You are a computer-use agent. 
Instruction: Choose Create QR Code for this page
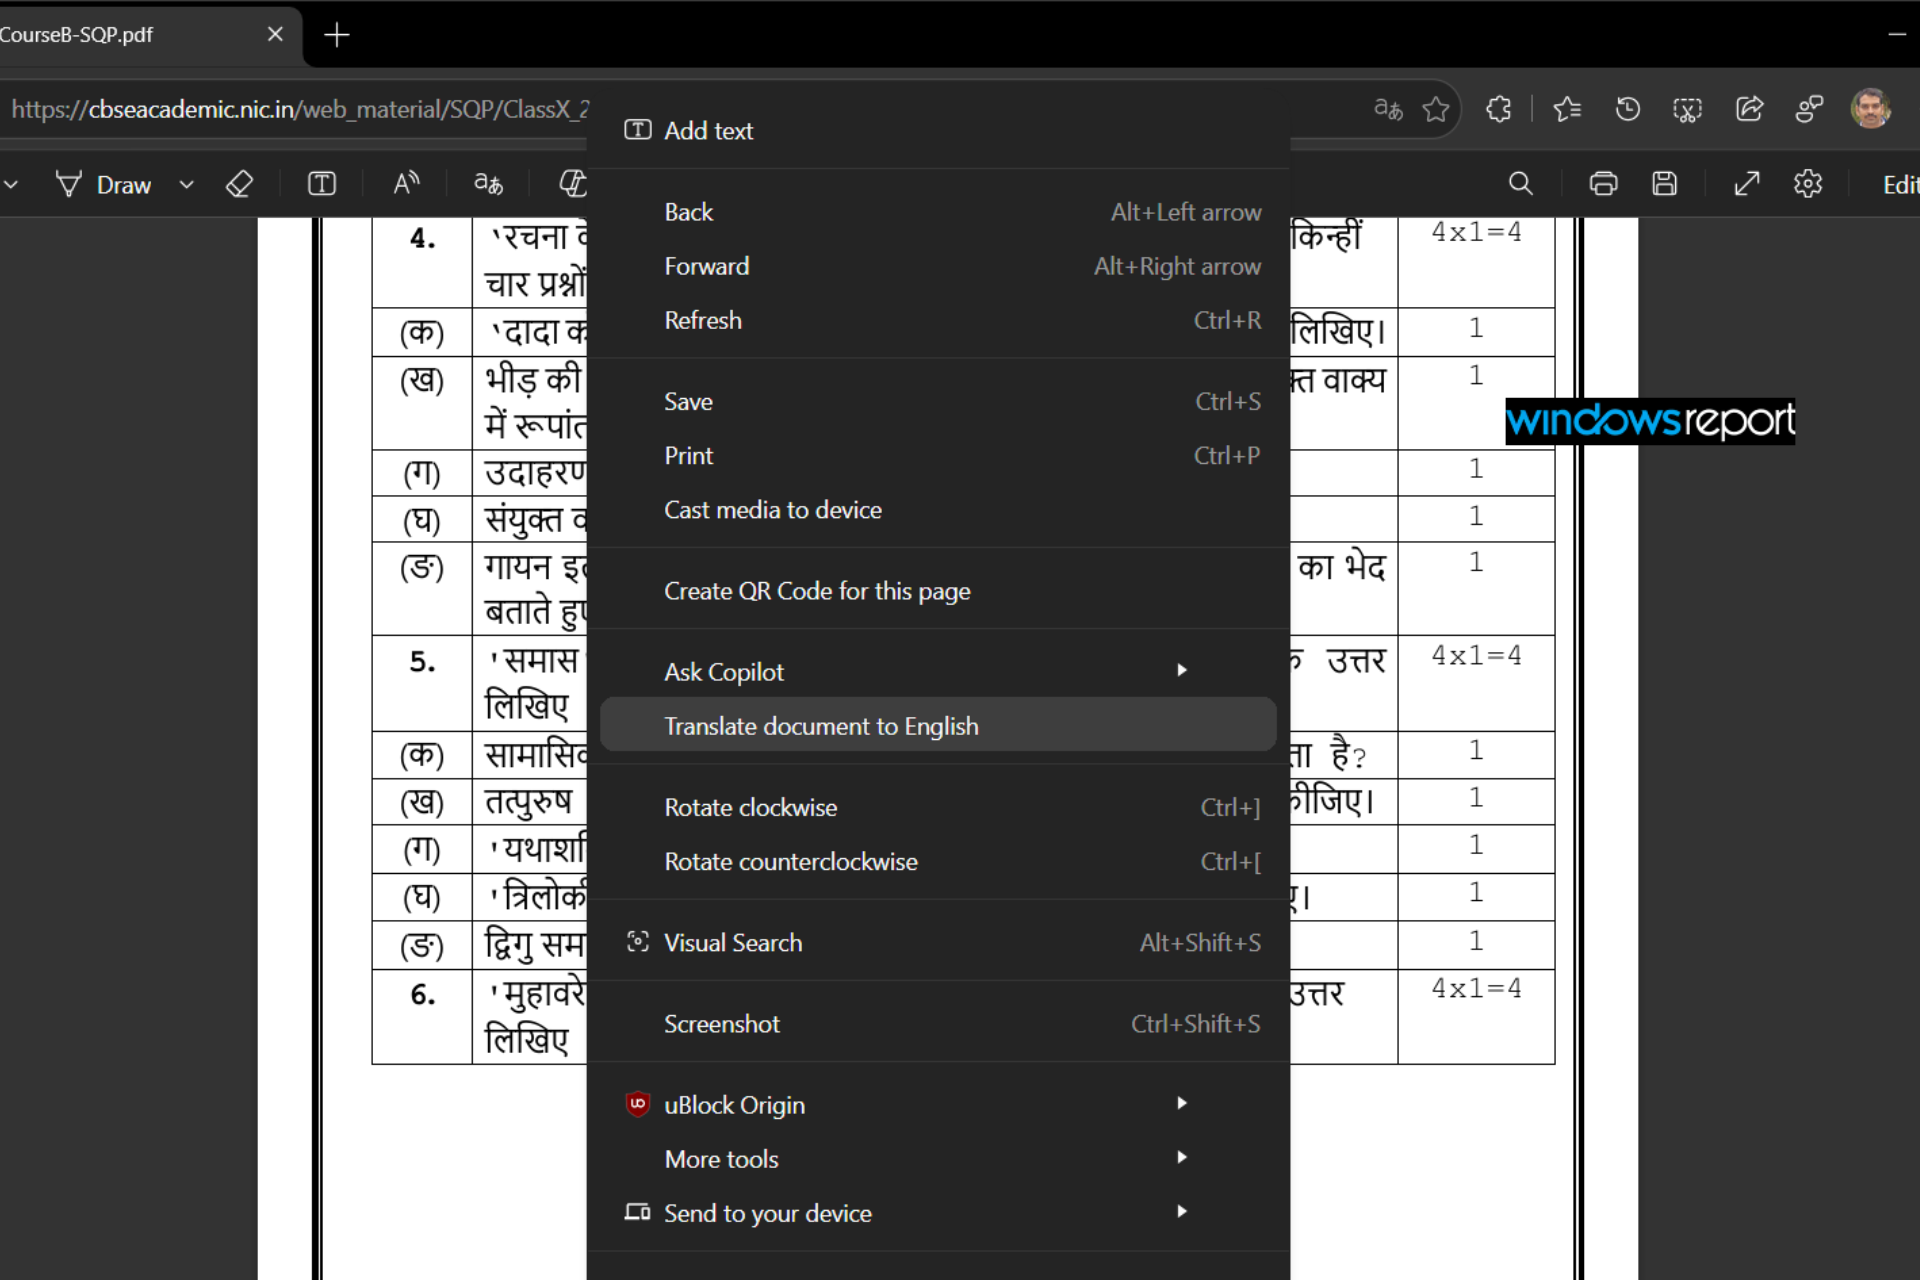938,591
